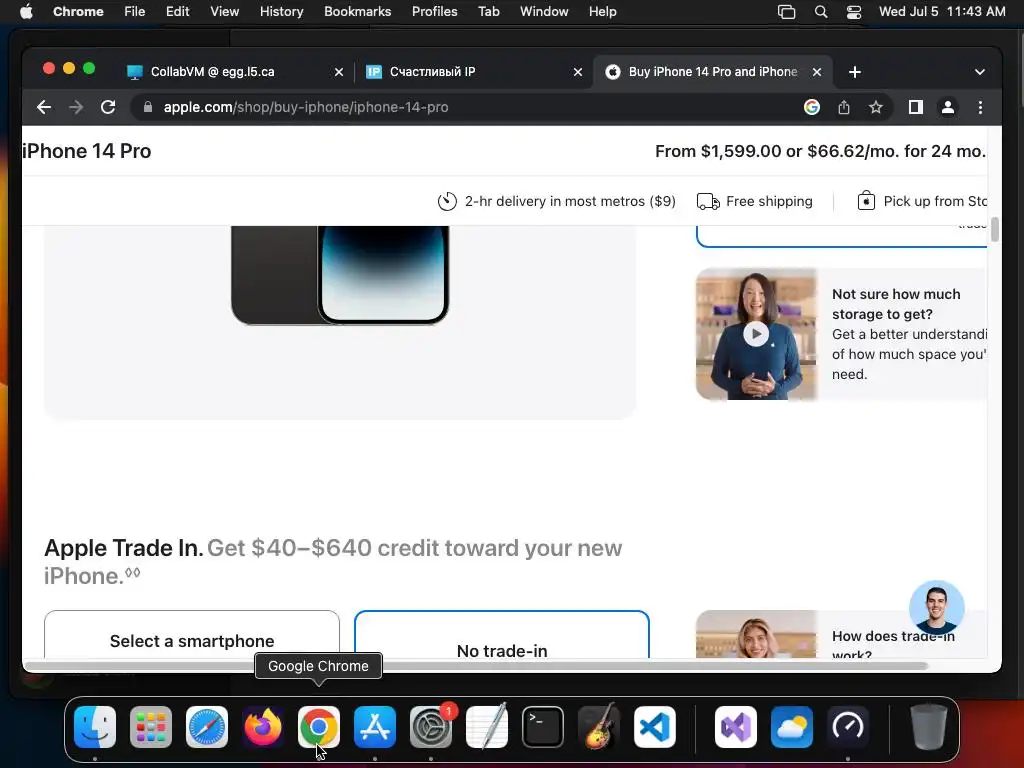Open the Weather app in dock
Image resolution: width=1024 pixels, height=768 pixels.
click(x=792, y=727)
